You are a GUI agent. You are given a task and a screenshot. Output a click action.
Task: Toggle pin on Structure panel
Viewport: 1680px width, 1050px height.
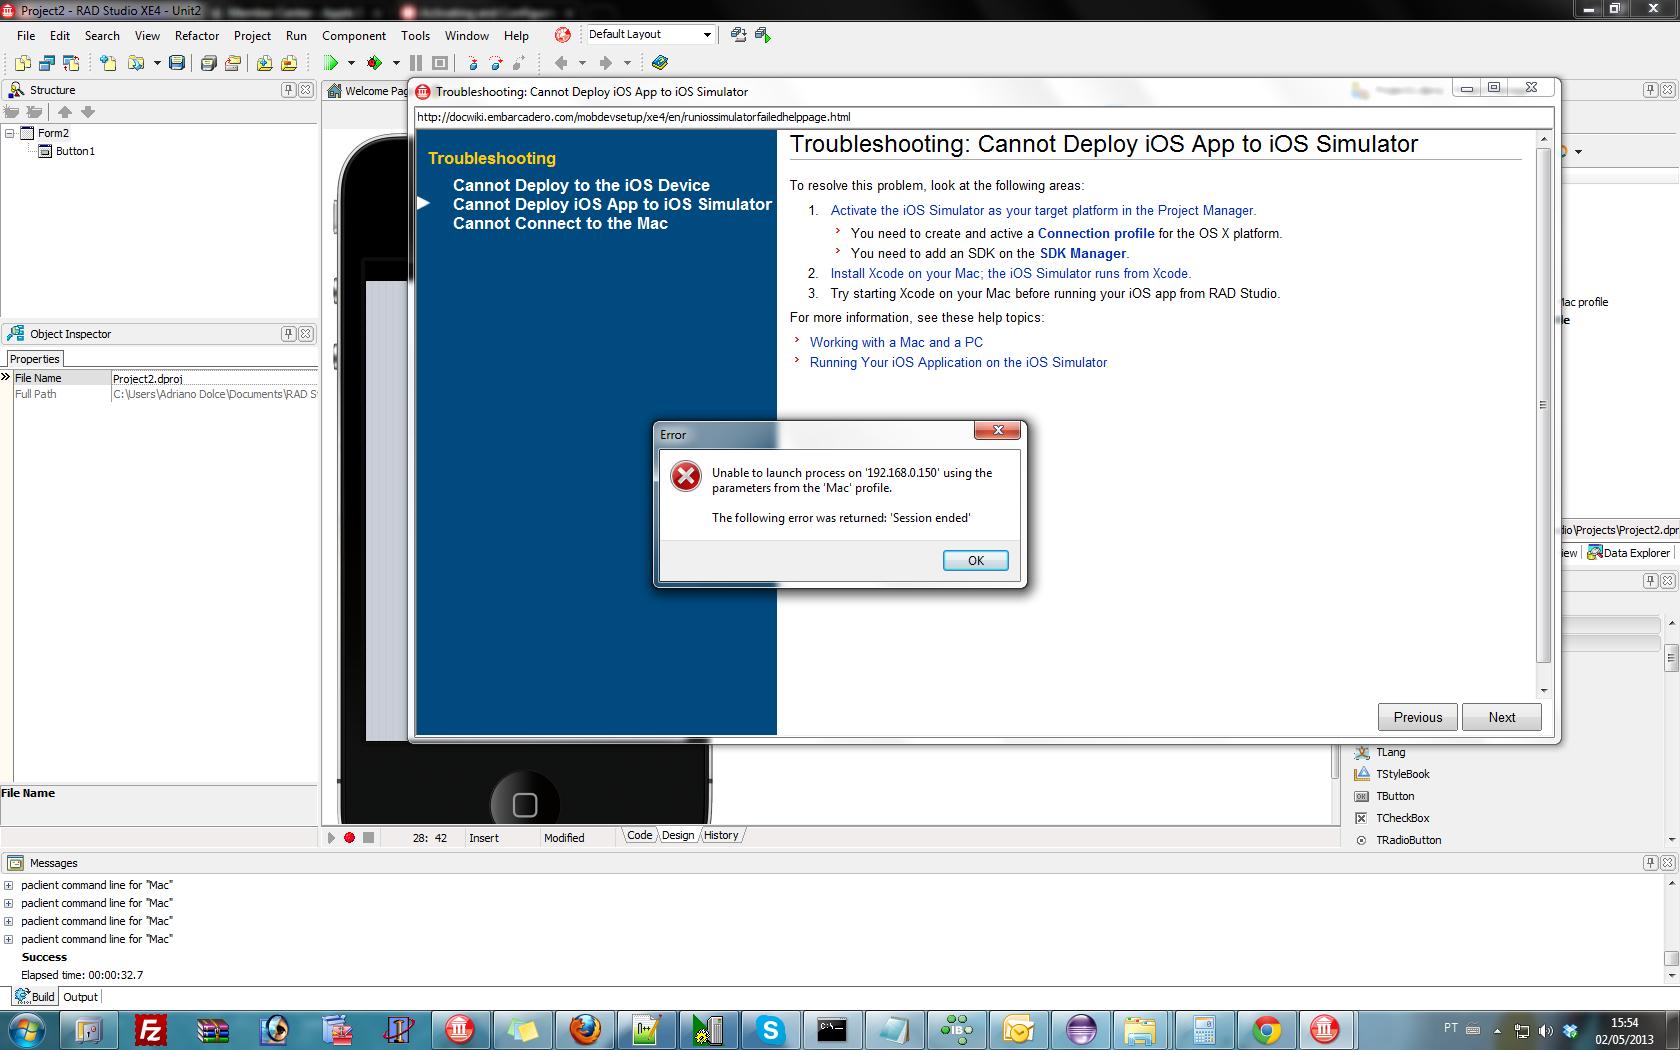[288, 90]
